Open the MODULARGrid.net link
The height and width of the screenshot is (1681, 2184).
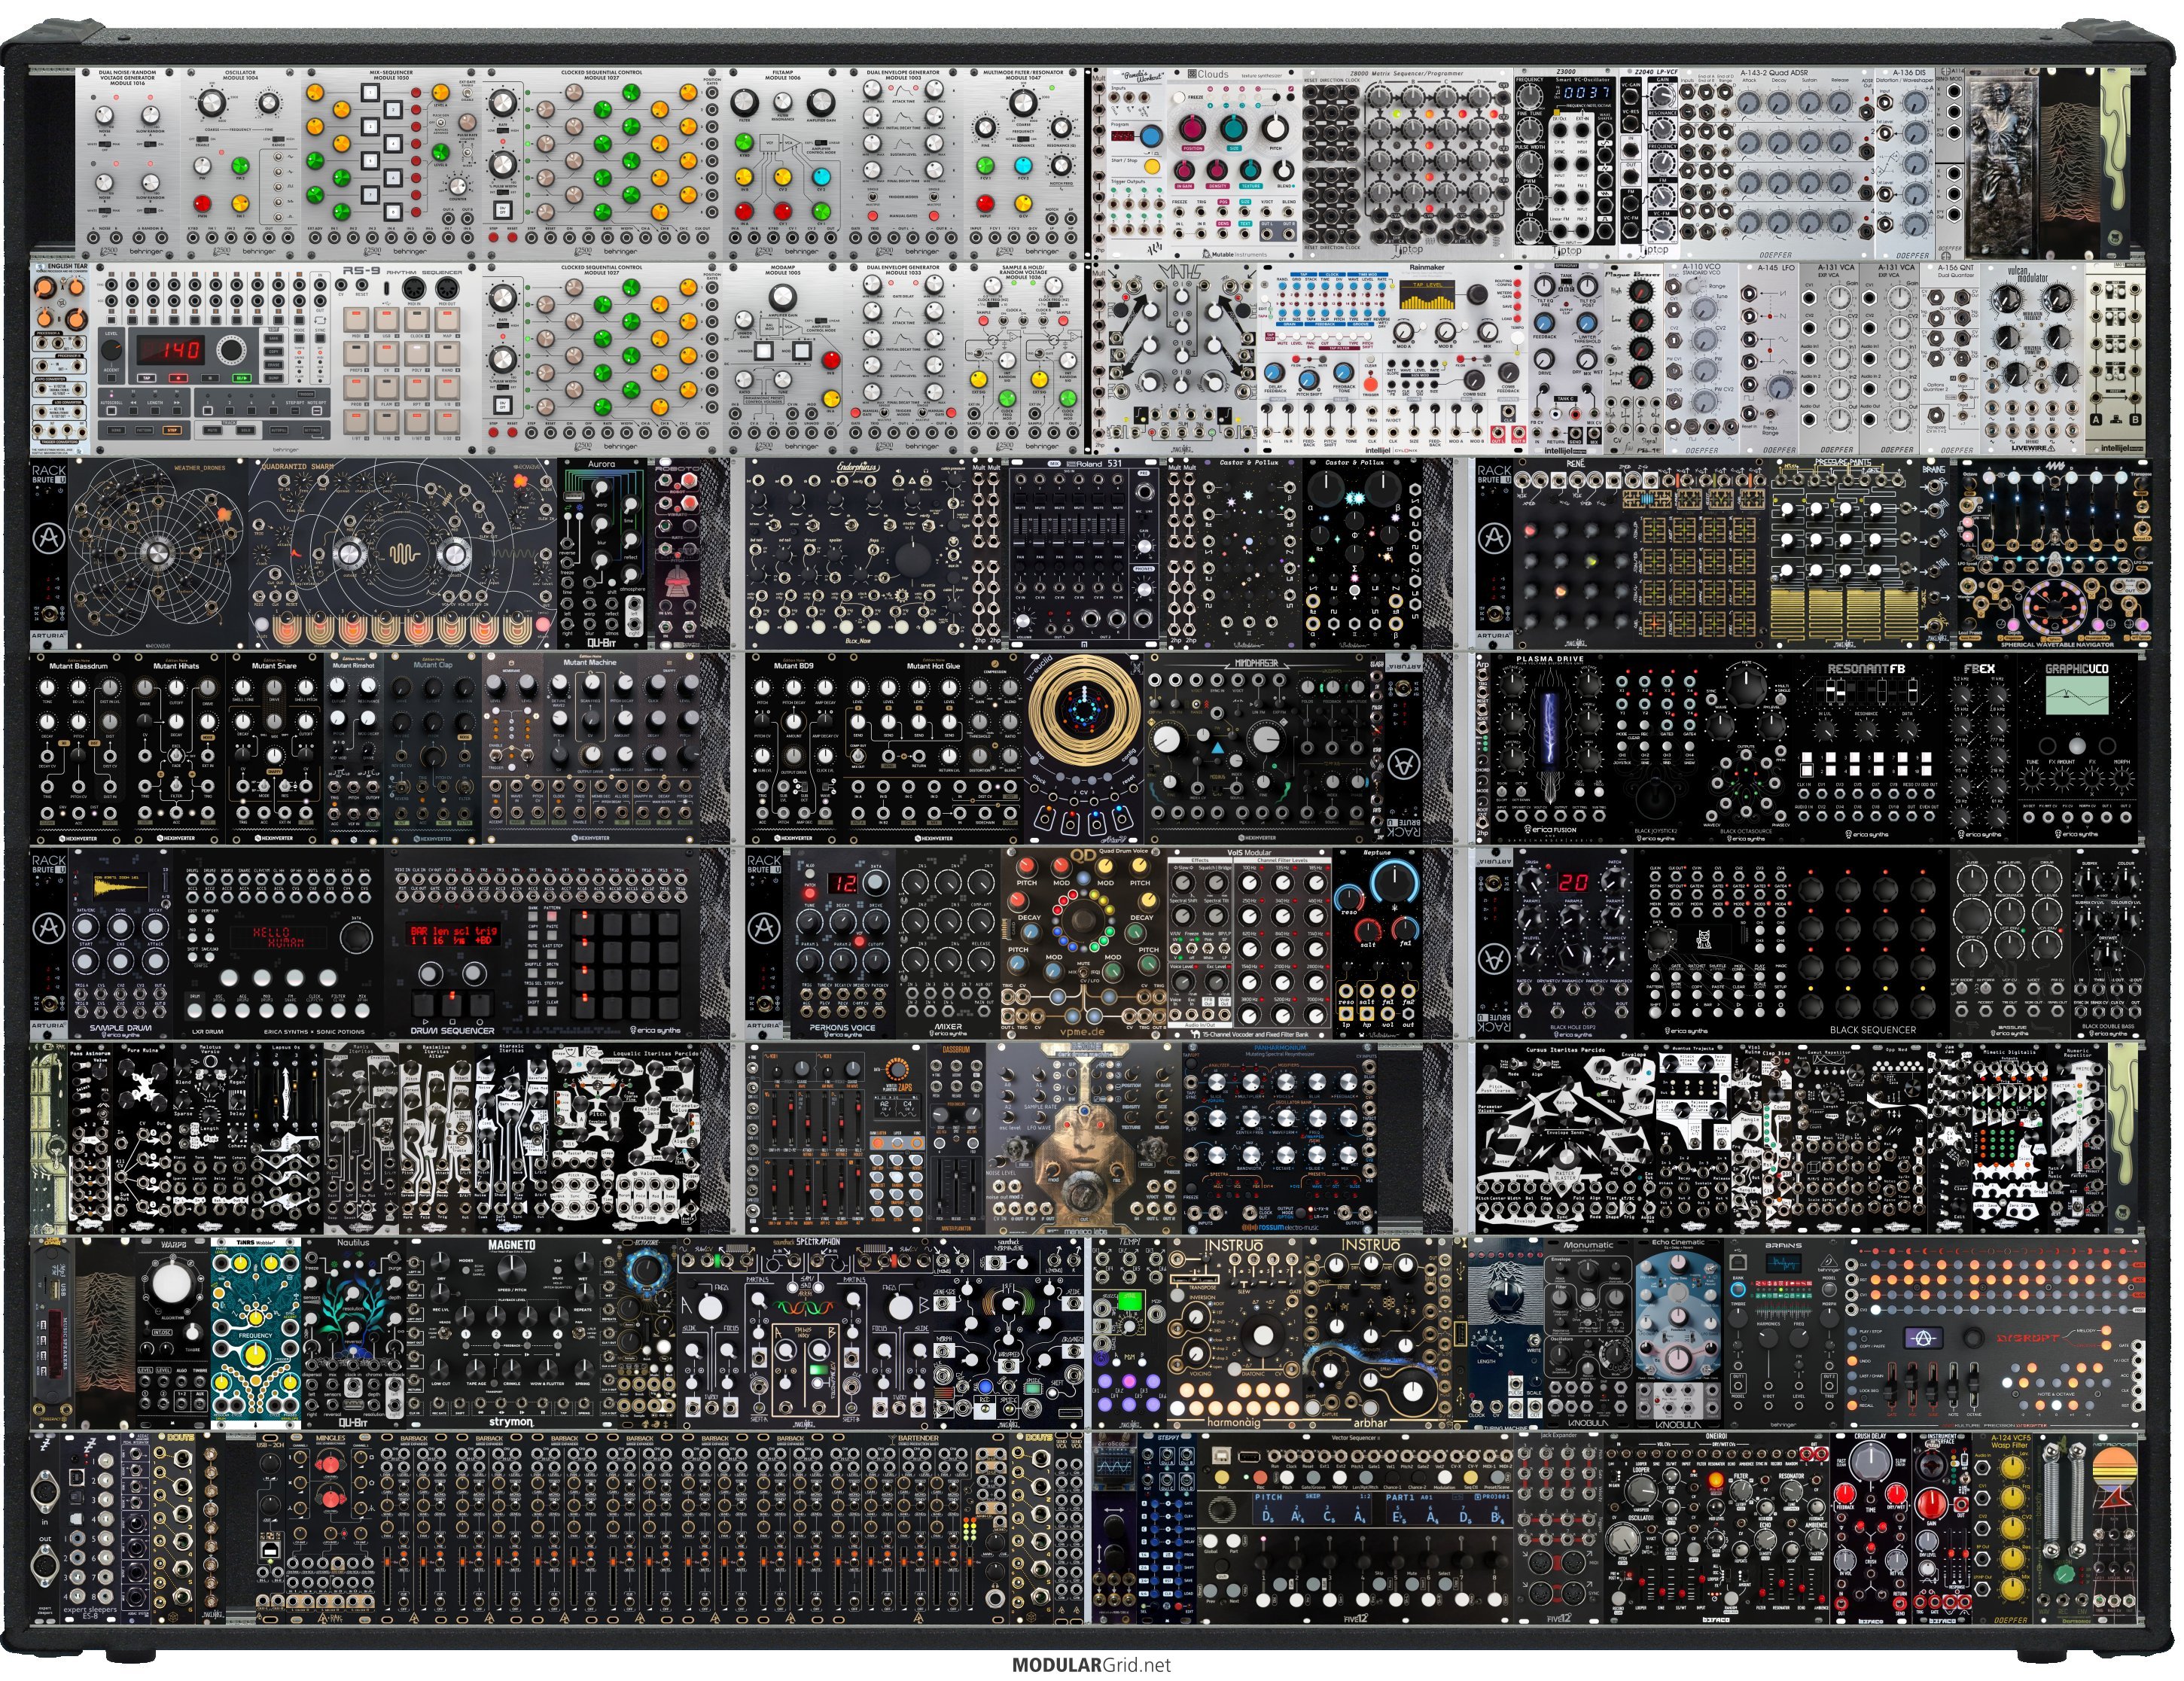(1090, 1665)
